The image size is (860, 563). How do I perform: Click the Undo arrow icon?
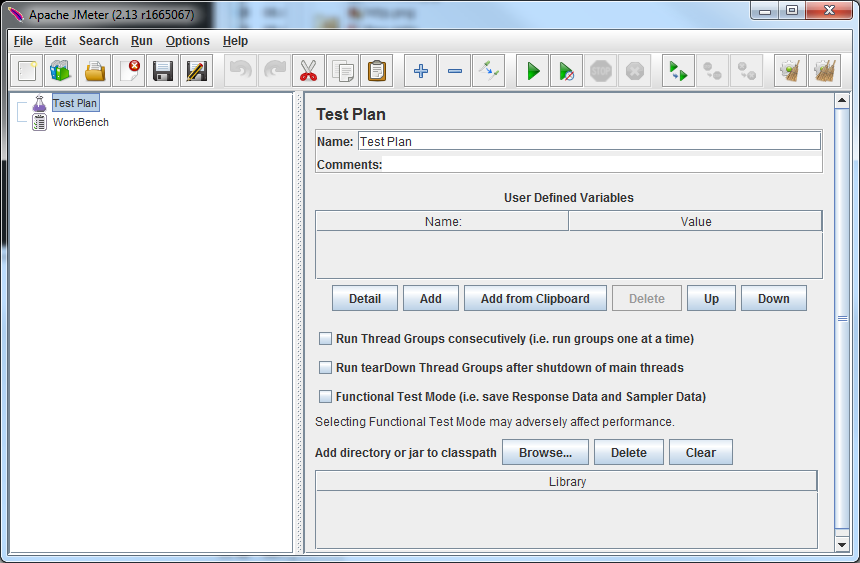tap(241, 71)
